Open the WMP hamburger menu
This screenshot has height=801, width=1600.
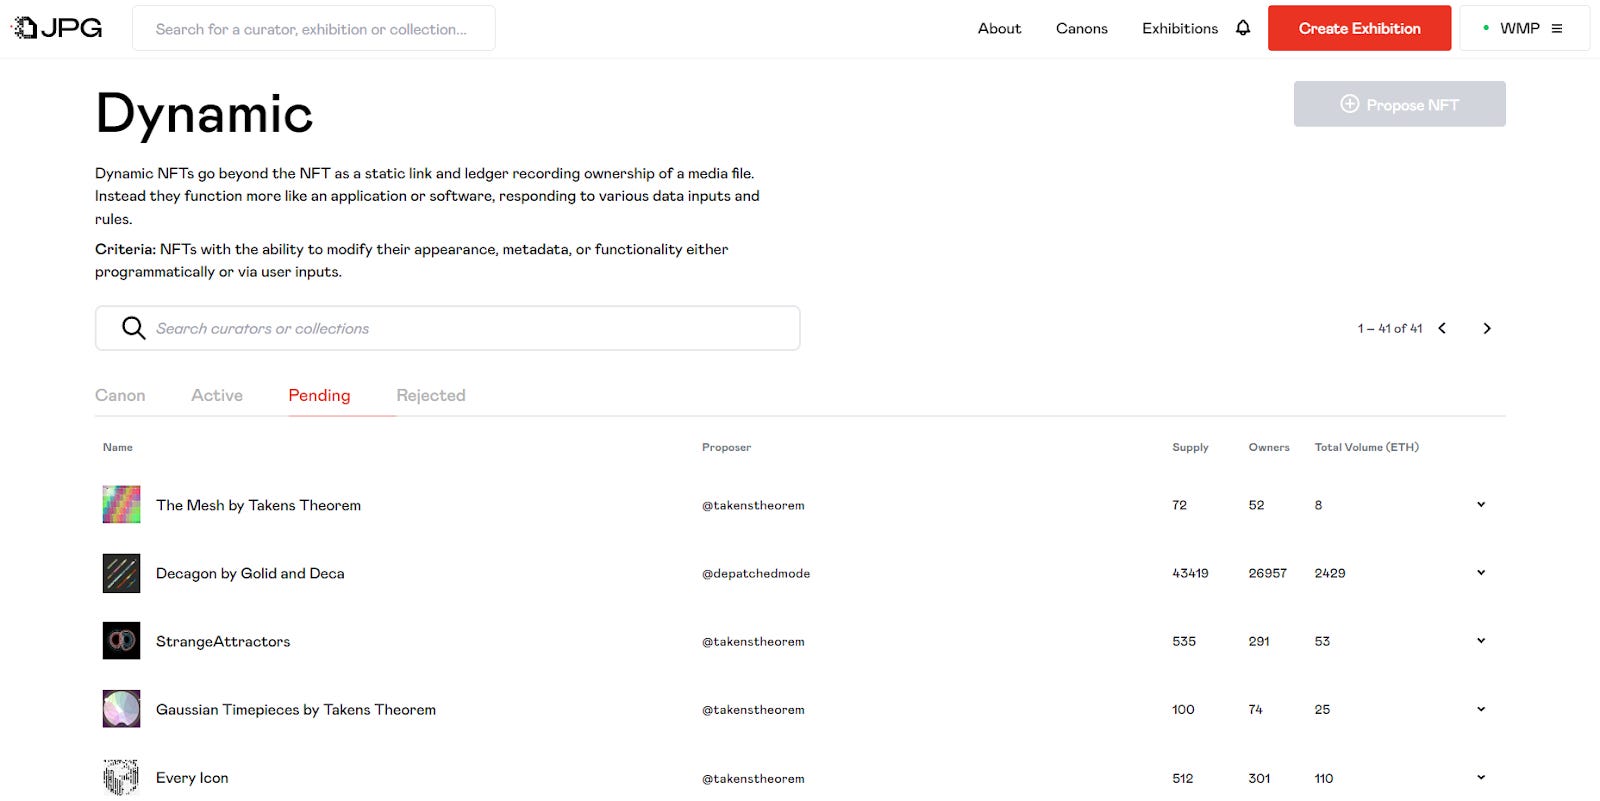[1556, 29]
